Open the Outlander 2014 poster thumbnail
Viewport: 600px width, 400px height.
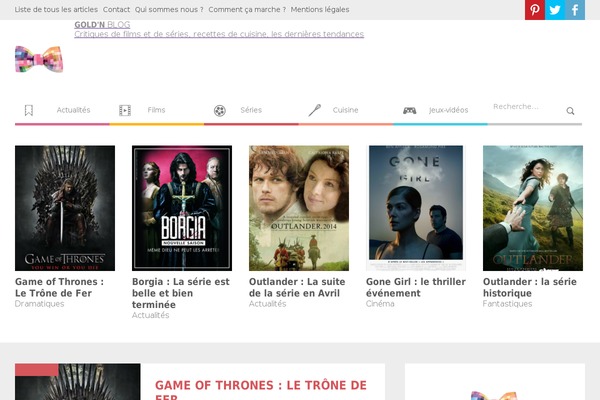point(299,208)
